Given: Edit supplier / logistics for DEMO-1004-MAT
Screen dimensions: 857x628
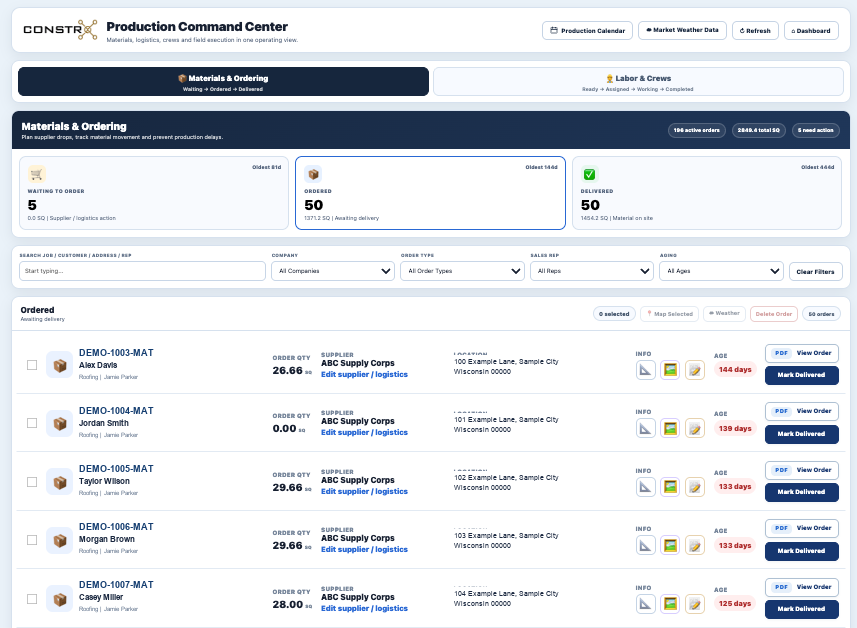Looking at the screenshot, I should (x=364, y=432).
